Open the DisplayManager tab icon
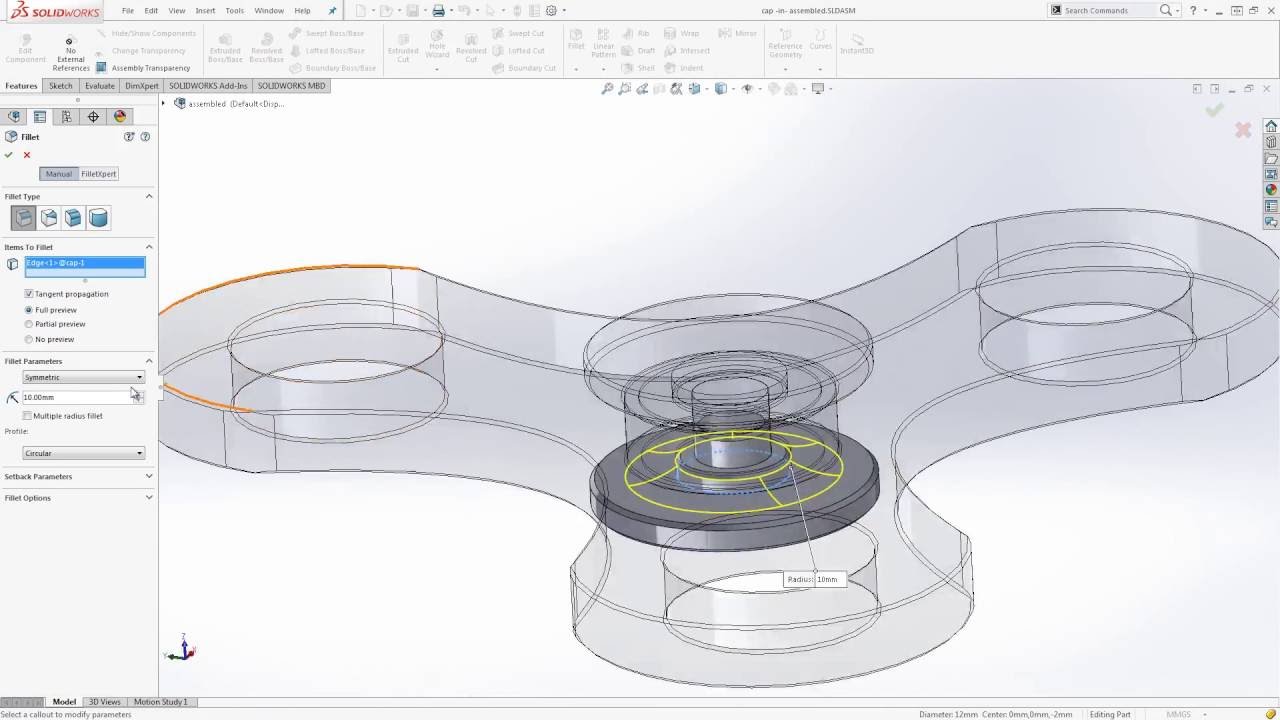Viewport: 1280px width, 720px height. click(120, 117)
